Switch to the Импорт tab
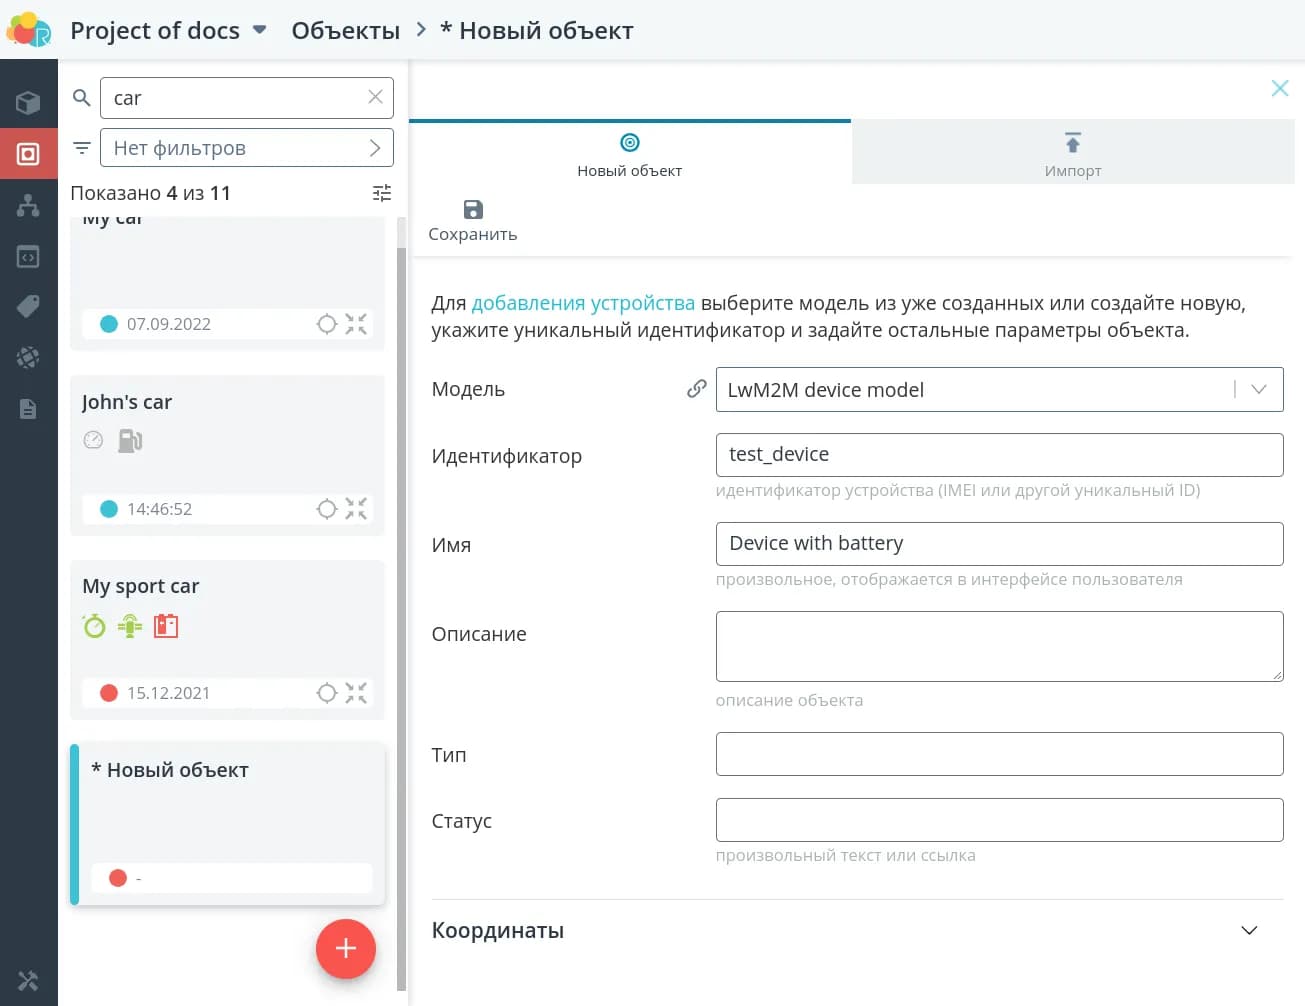This screenshot has width=1305, height=1006. (1072, 153)
